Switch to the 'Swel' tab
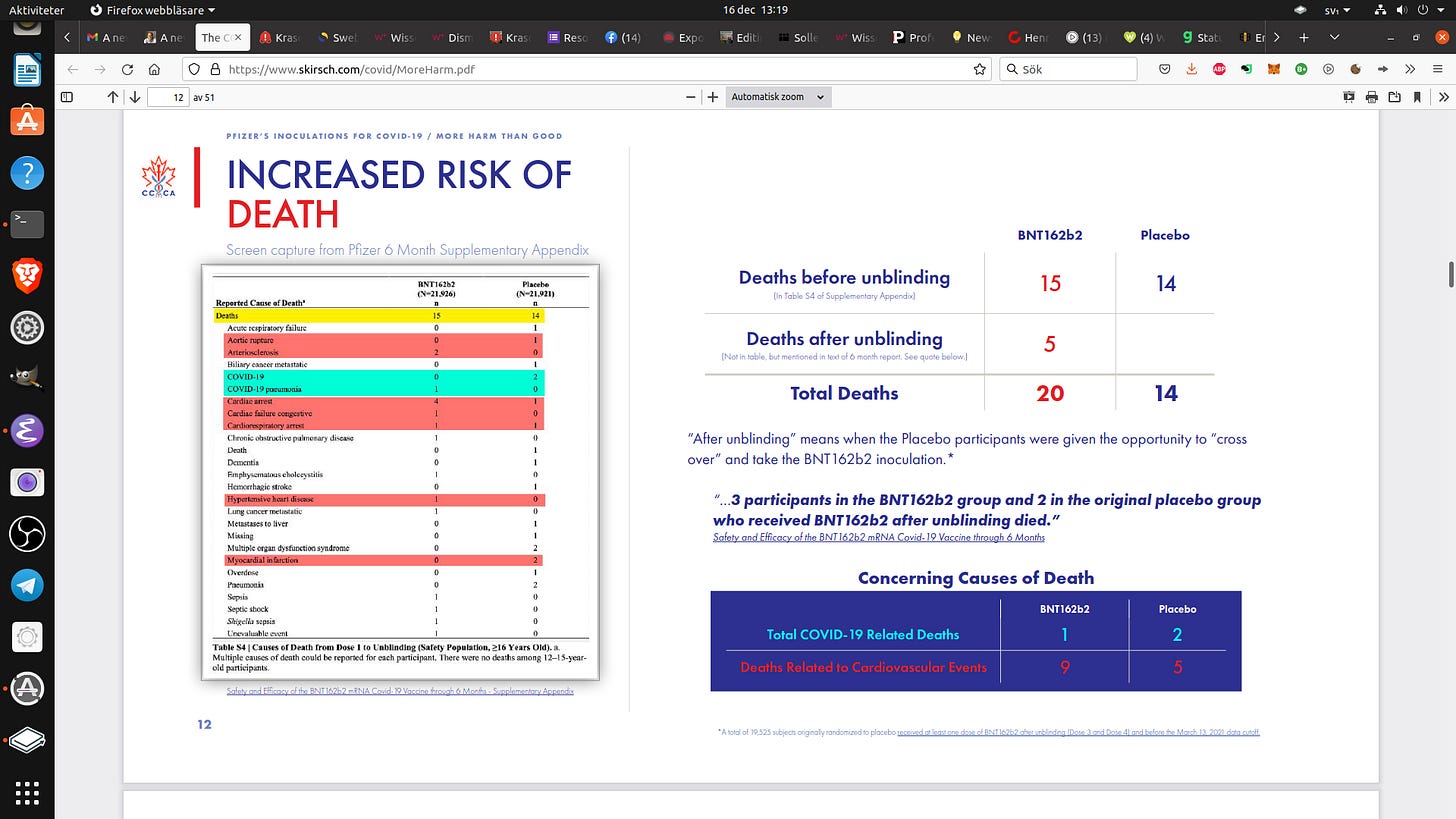The image size is (1456, 819). tap(337, 37)
